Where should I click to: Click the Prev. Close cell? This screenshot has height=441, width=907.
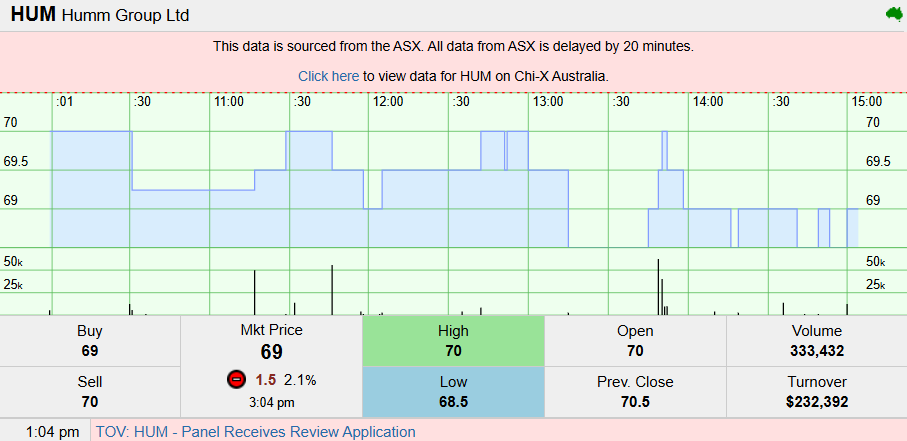tap(635, 392)
